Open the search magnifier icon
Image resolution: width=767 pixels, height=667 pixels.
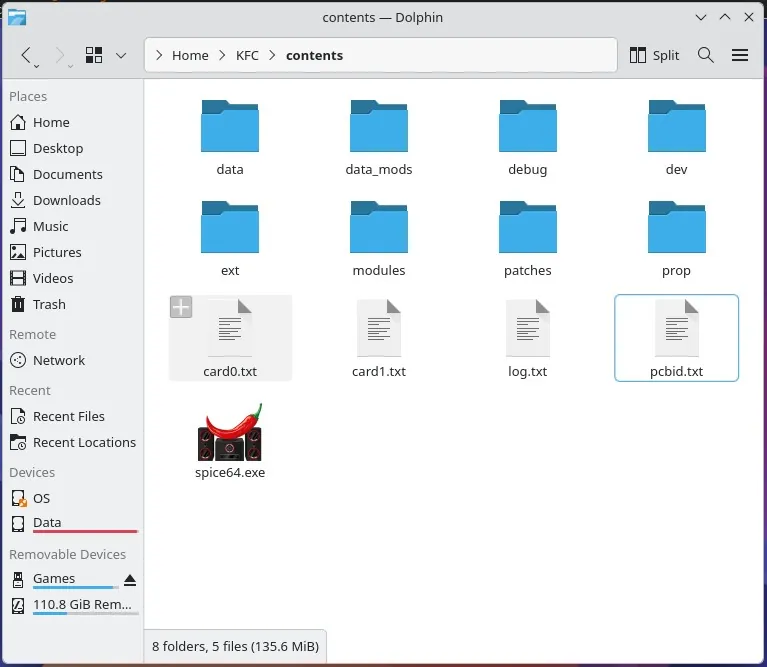pyautogui.click(x=706, y=56)
